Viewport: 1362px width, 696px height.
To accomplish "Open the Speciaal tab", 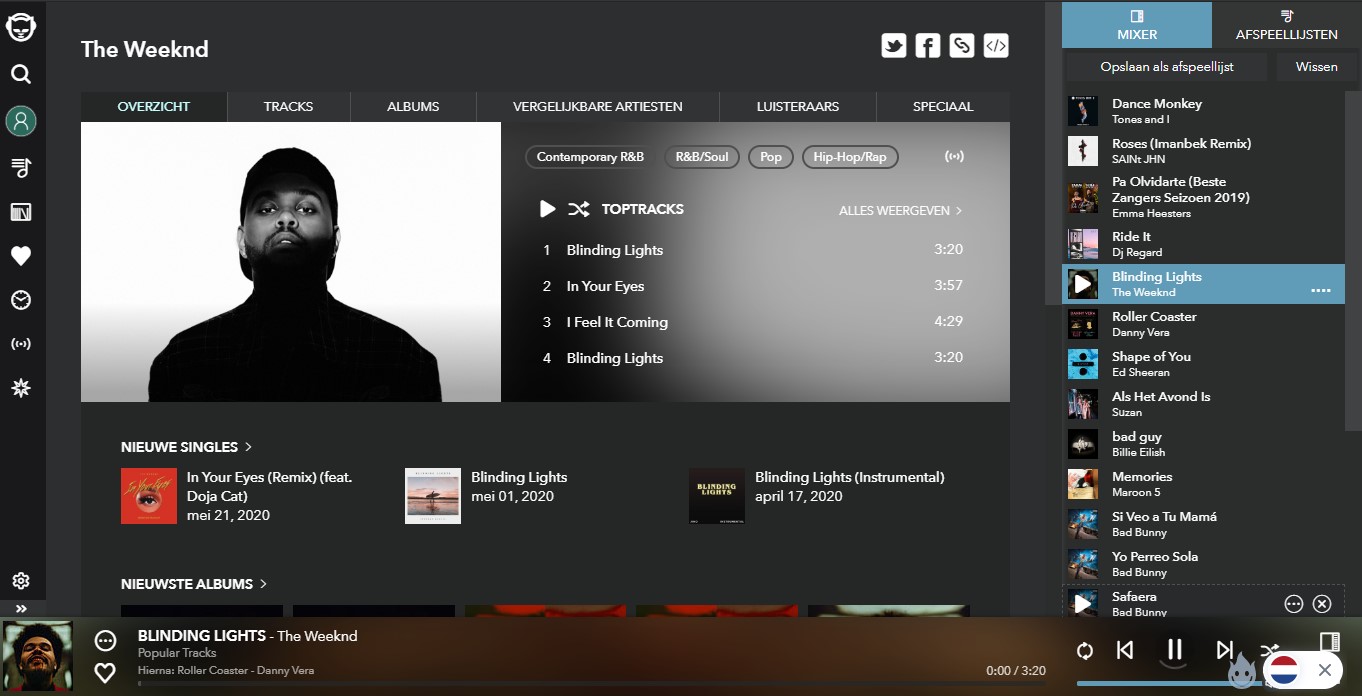I will [x=943, y=106].
